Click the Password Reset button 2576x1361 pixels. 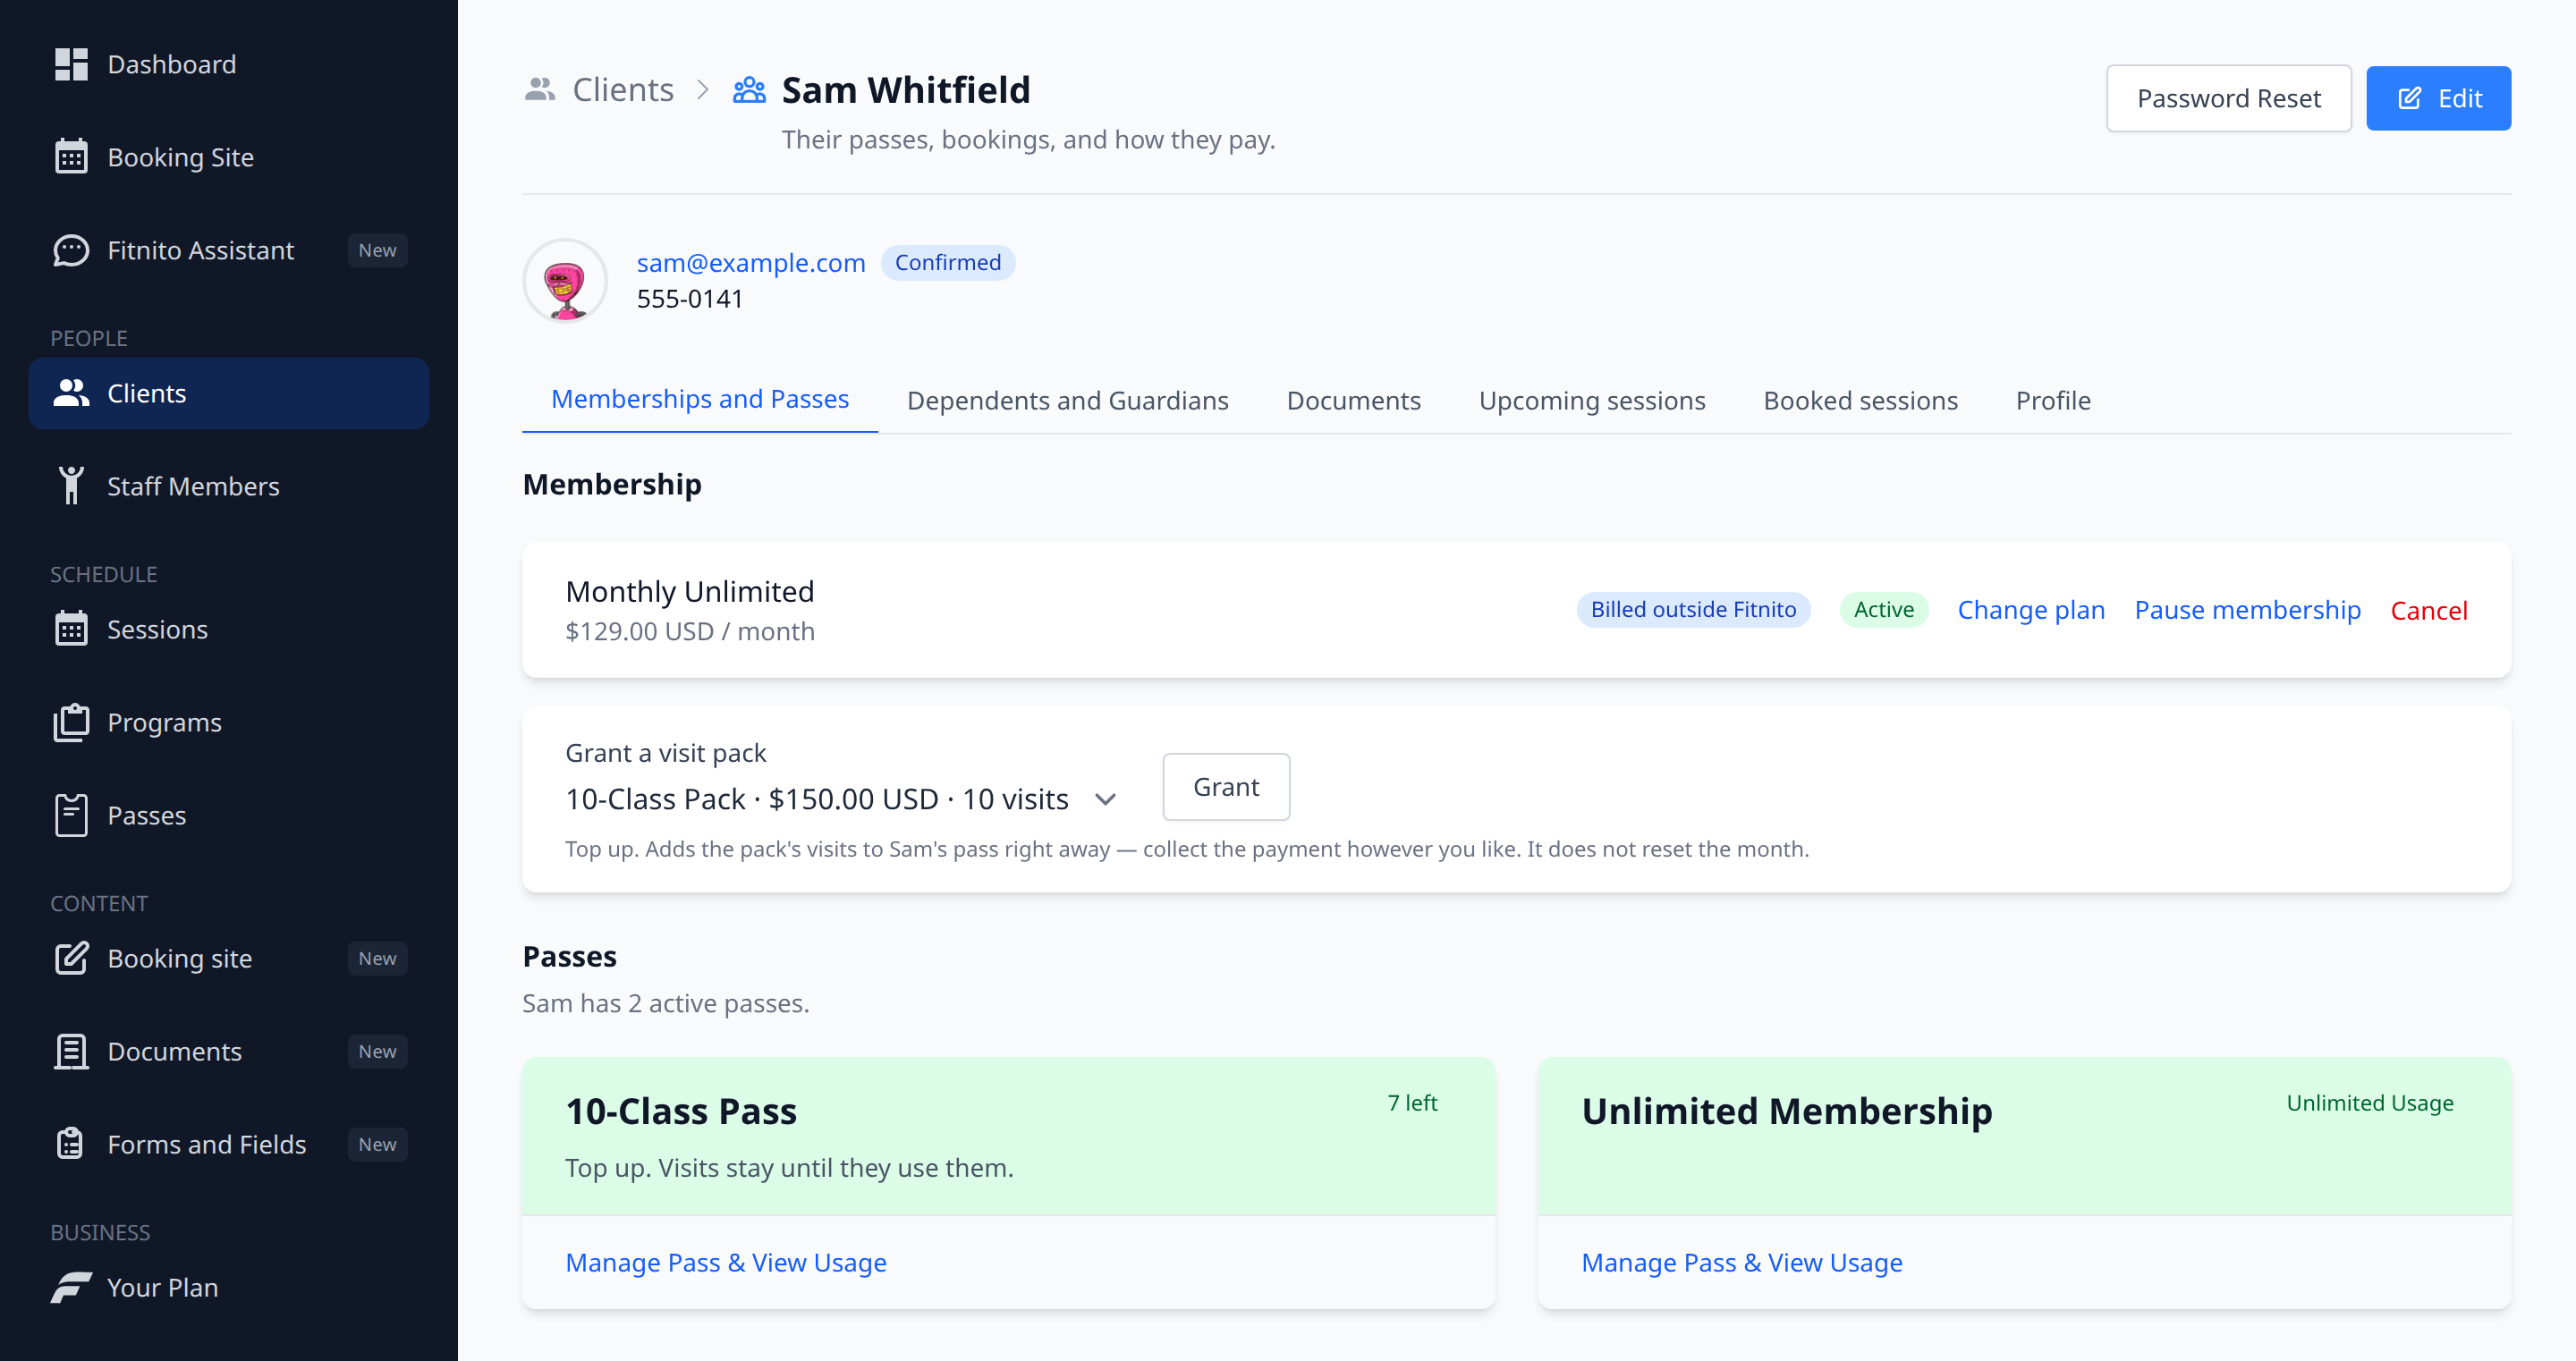(2229, 98)
